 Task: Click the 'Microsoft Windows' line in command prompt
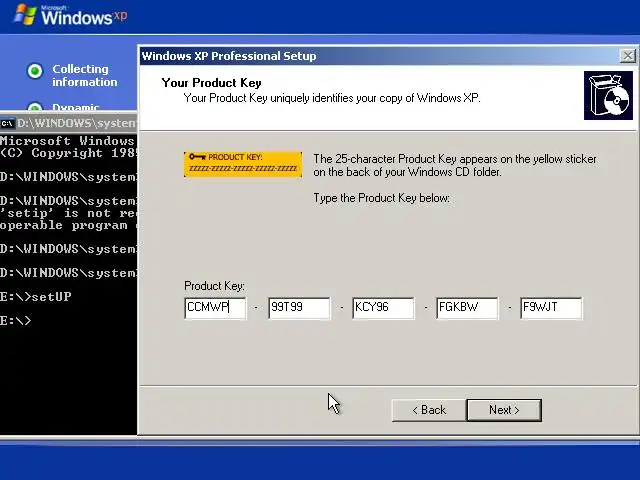(x=67, y=141)
